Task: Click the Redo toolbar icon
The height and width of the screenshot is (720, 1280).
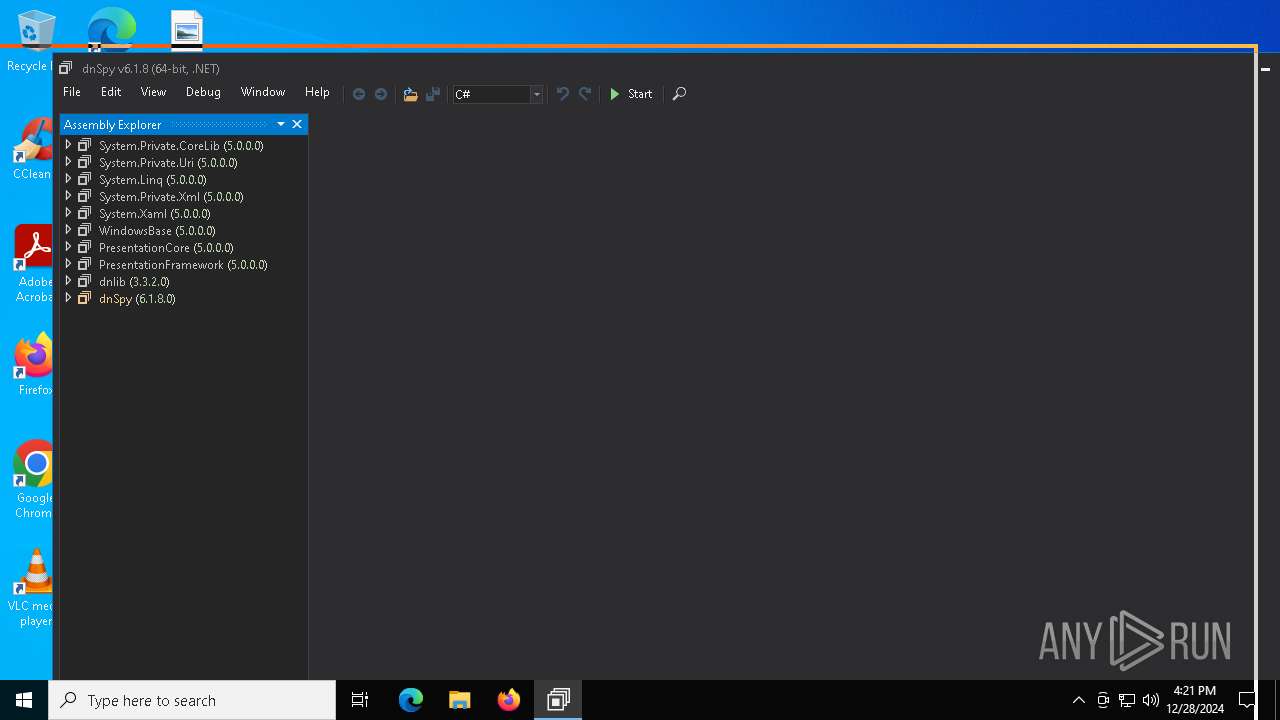Action: point(585,94)
